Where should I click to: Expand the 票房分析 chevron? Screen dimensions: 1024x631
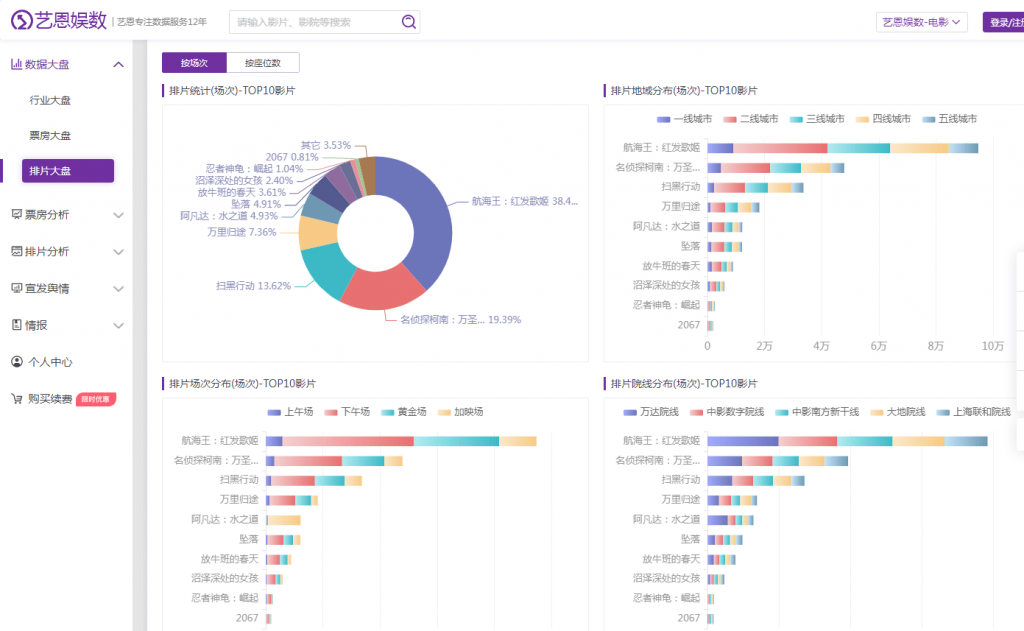coord(119,214)
